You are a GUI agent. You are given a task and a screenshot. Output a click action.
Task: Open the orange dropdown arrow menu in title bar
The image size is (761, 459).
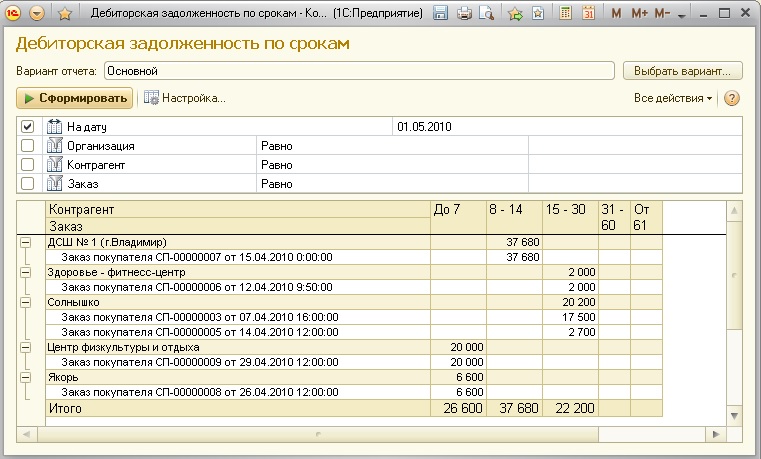[37, 13]
